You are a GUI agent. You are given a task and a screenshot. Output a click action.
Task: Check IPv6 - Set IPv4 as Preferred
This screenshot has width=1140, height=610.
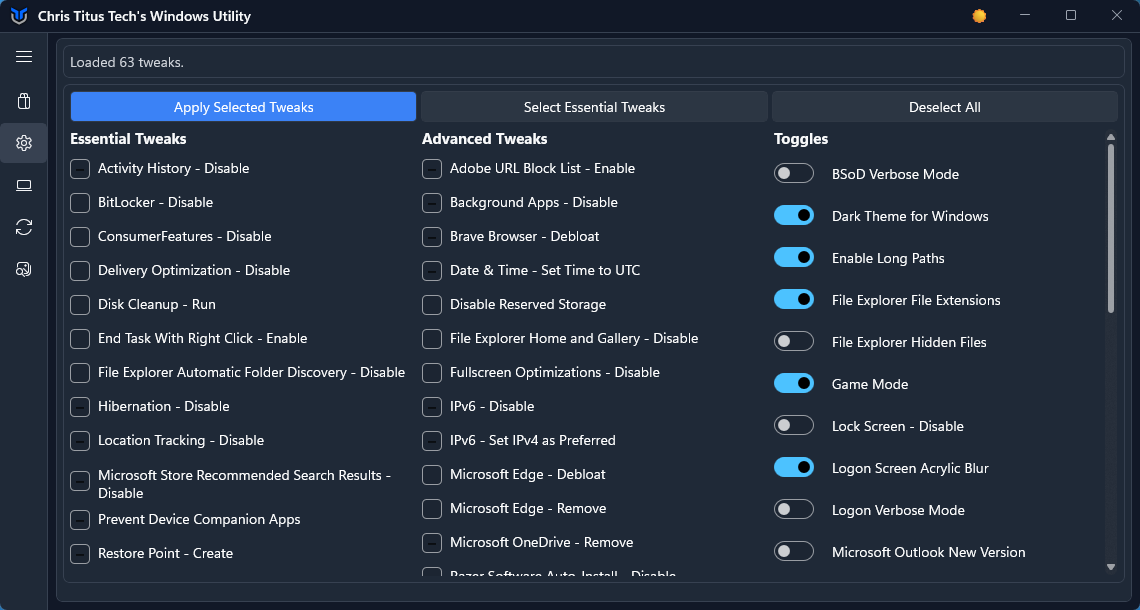click(432, 441)
